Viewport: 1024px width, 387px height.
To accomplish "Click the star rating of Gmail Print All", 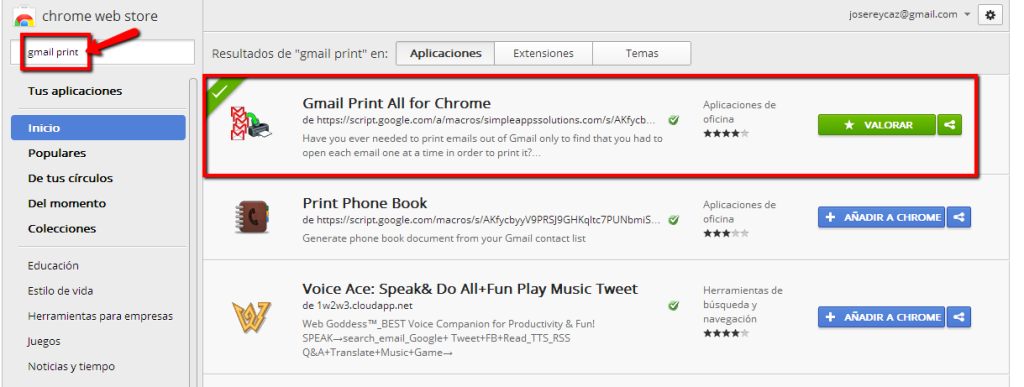I will pos(726,134).
